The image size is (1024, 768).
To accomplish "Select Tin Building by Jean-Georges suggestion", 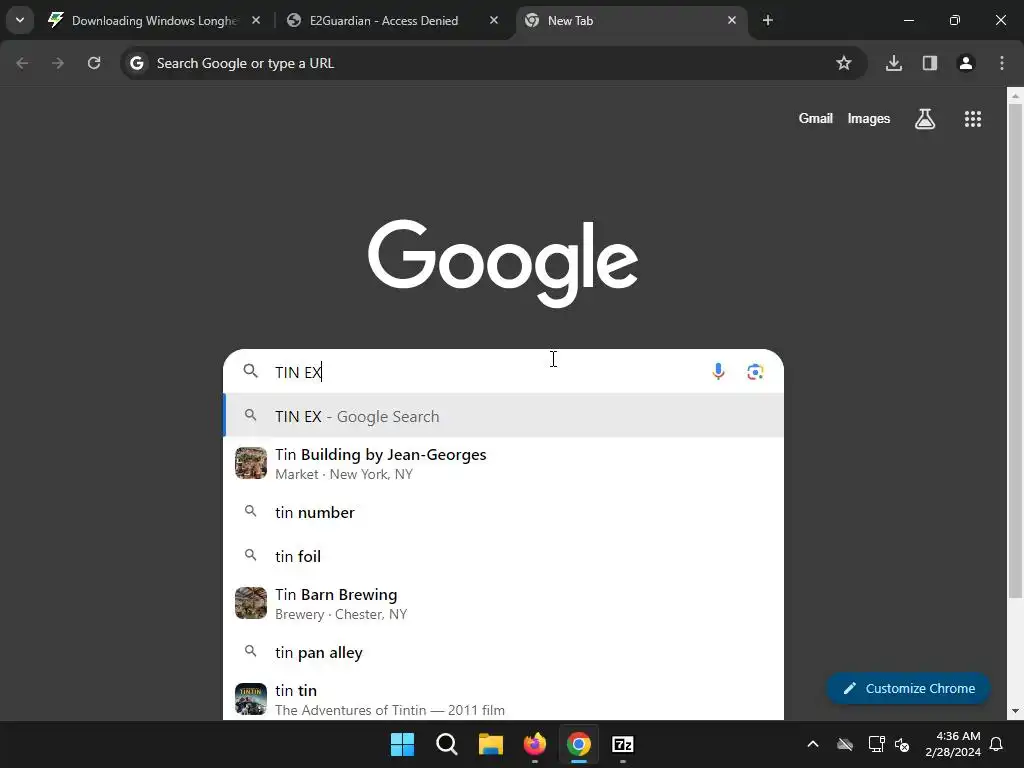I will pos(504,463).
